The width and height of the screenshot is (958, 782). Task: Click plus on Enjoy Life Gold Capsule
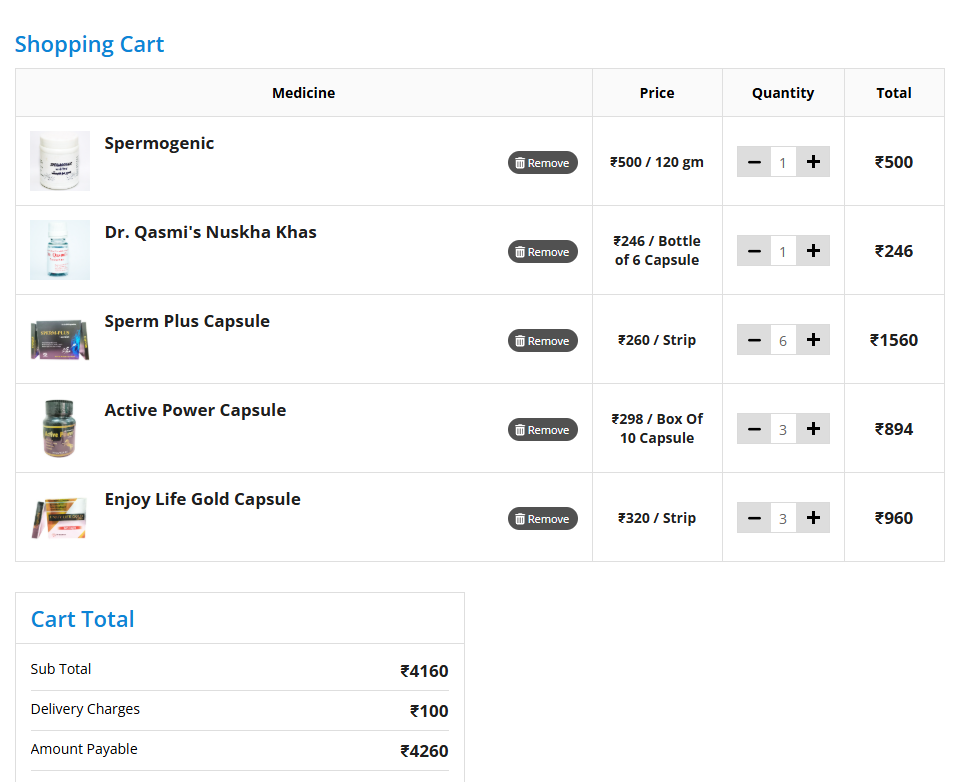[x=813, y=518]
